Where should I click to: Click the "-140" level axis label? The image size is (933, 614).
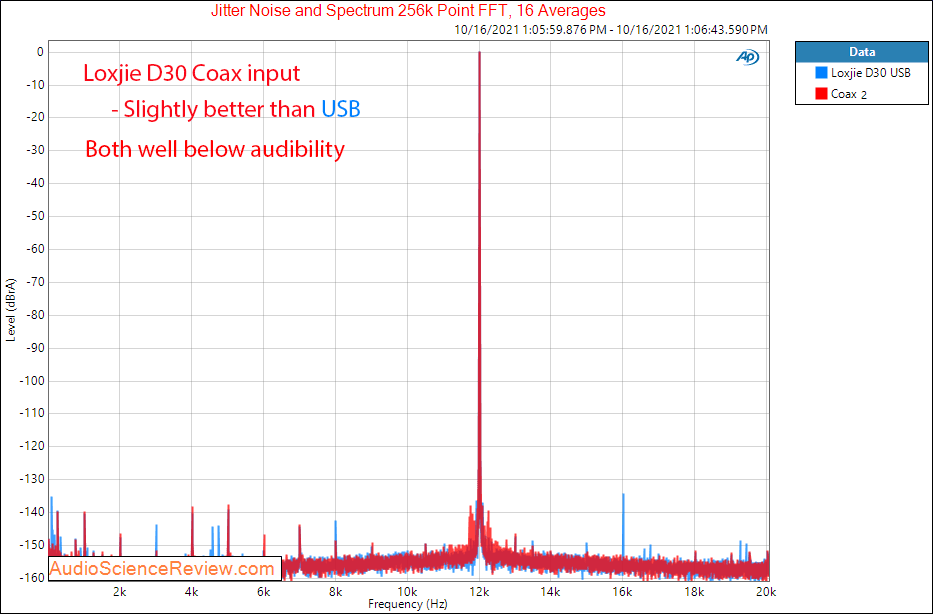(x=33, y=512)
